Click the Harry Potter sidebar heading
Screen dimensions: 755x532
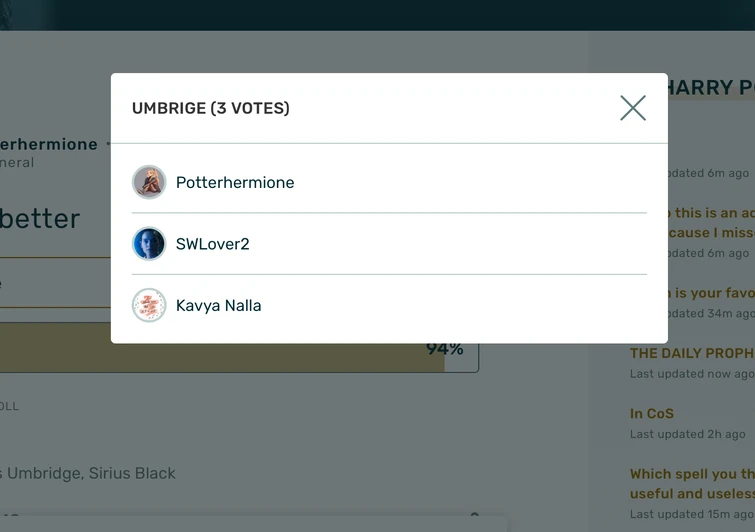[x=712, y=88]
